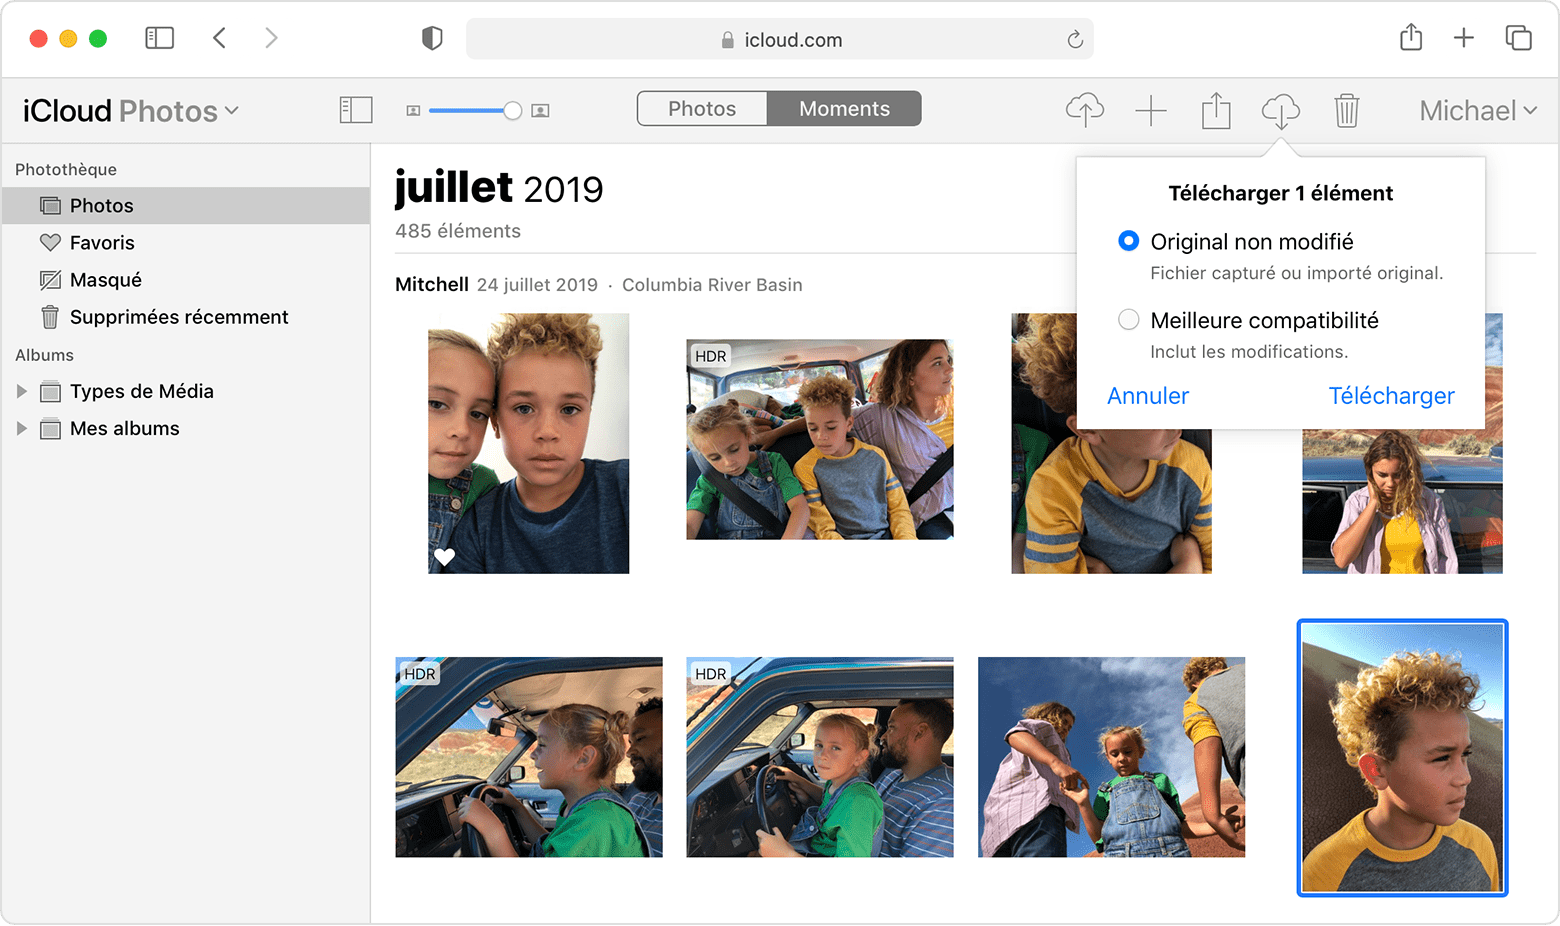
Task: Click the Annuler link in the download popup
Action: click(1147, 395)
